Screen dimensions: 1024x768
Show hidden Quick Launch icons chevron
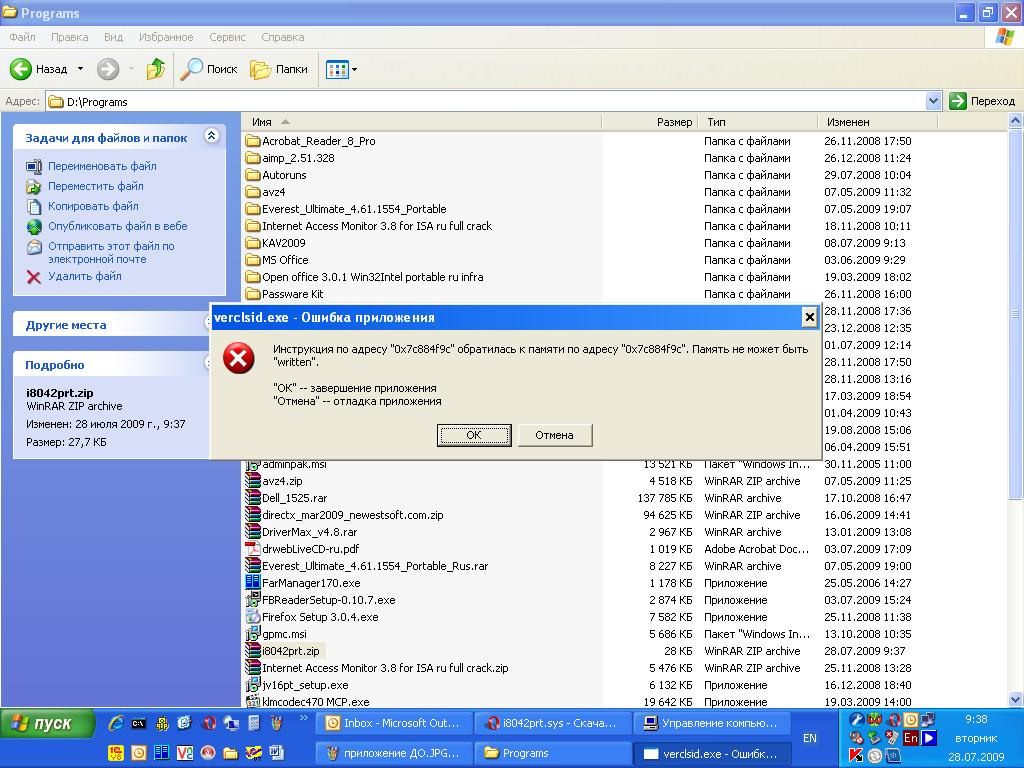pos(302,718)
